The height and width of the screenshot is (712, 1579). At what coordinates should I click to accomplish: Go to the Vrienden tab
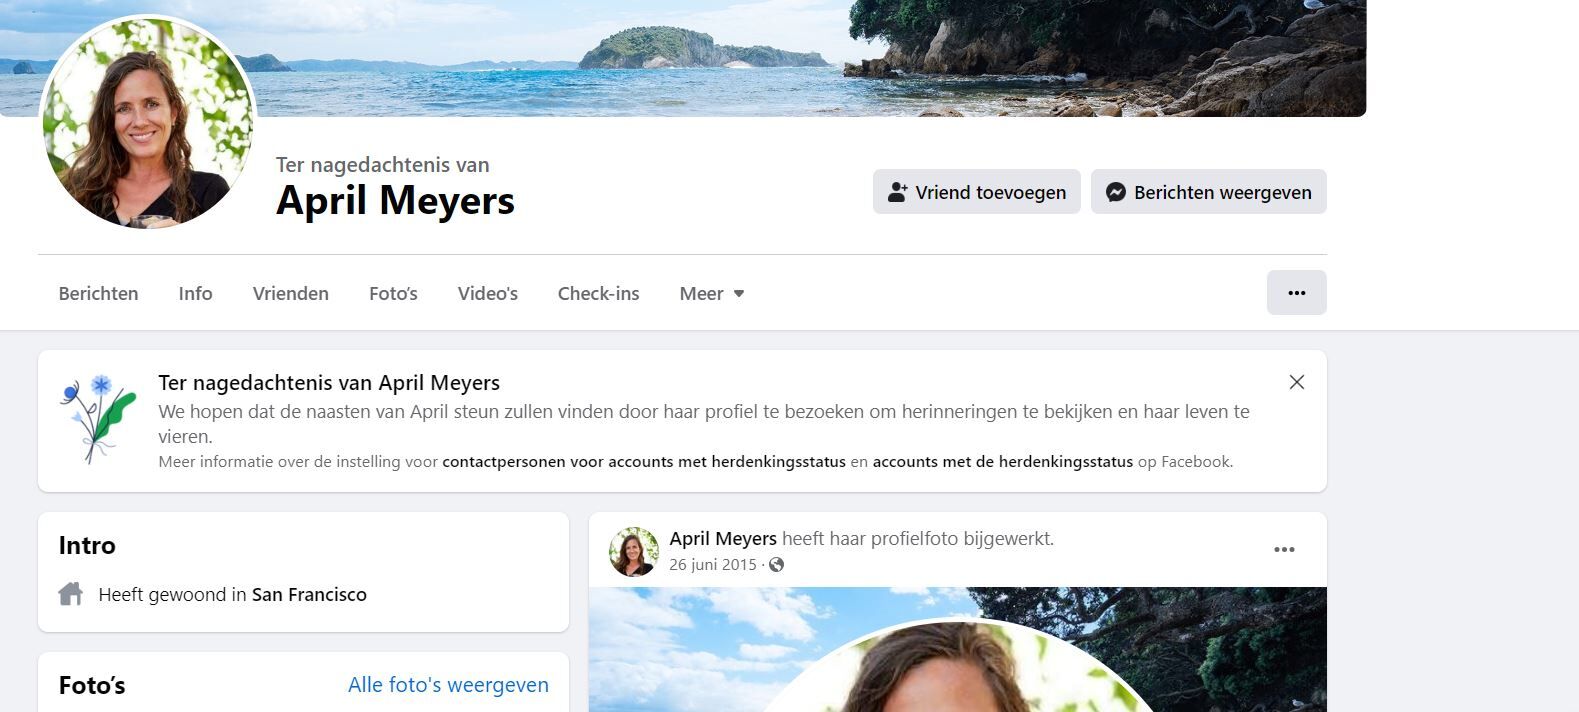(x=290, y=294)
